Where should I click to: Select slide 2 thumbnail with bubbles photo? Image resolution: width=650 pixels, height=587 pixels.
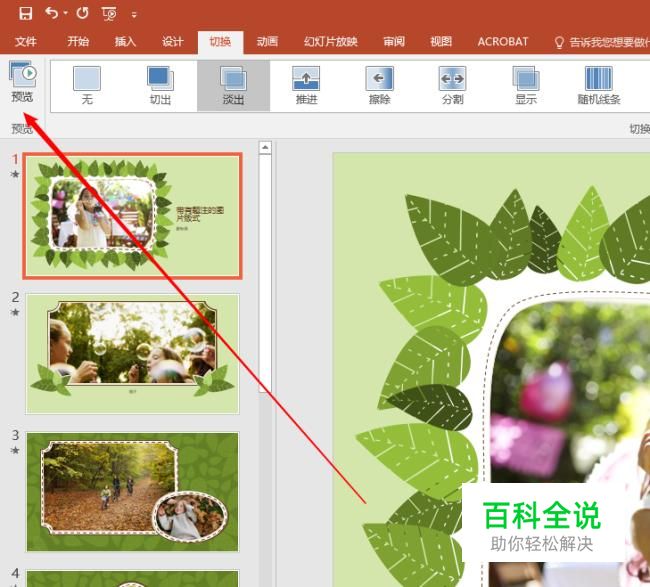(x=133, y=354)
